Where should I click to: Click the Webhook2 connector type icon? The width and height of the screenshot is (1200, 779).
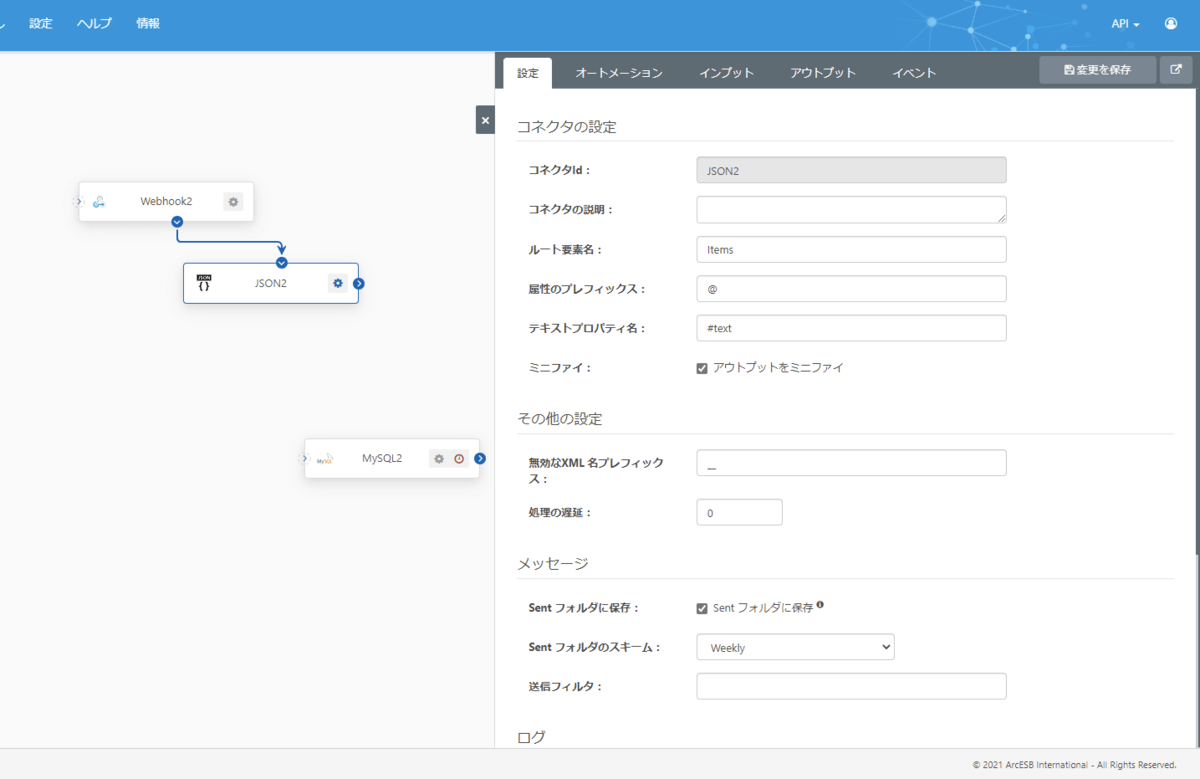[99, 202]
